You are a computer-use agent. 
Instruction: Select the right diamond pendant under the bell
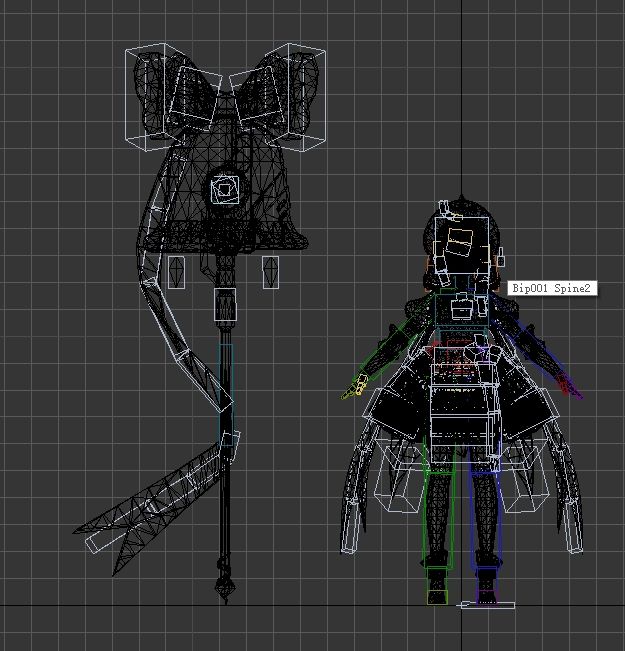pyautogui.click(x=270, y=272)
